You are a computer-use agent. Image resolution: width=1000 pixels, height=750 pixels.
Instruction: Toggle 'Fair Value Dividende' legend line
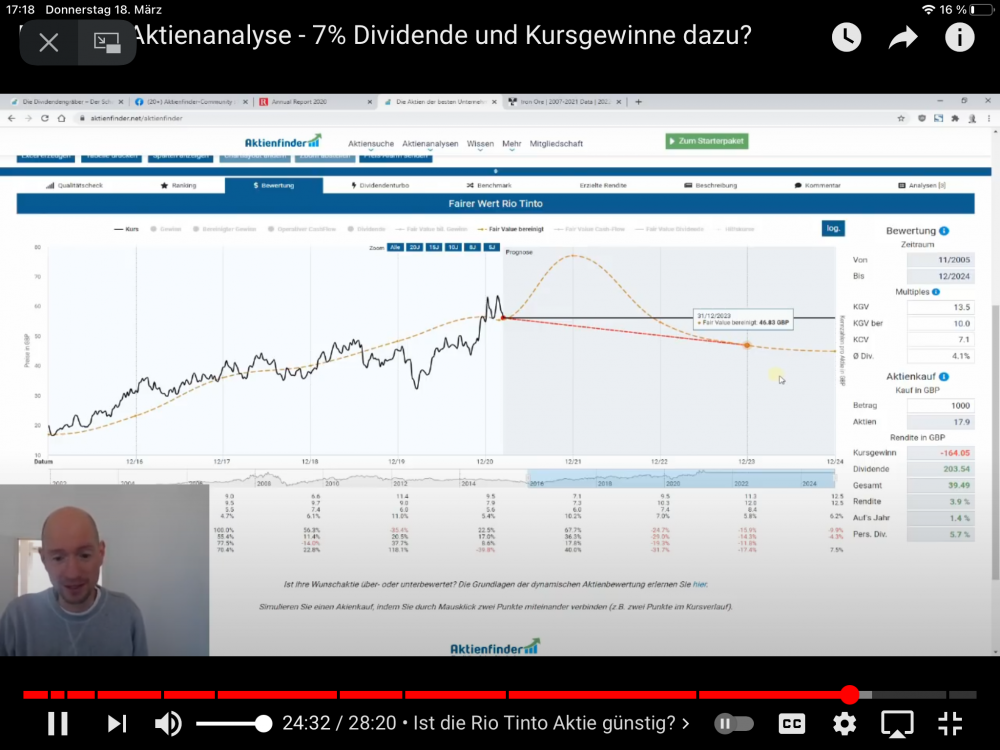[x=670, y=229]
